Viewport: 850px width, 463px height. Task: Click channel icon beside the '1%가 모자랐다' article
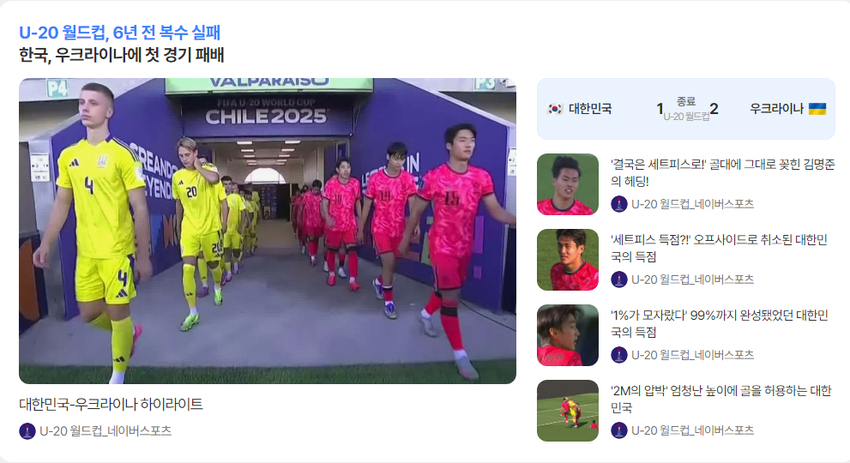tap(619, 355)
